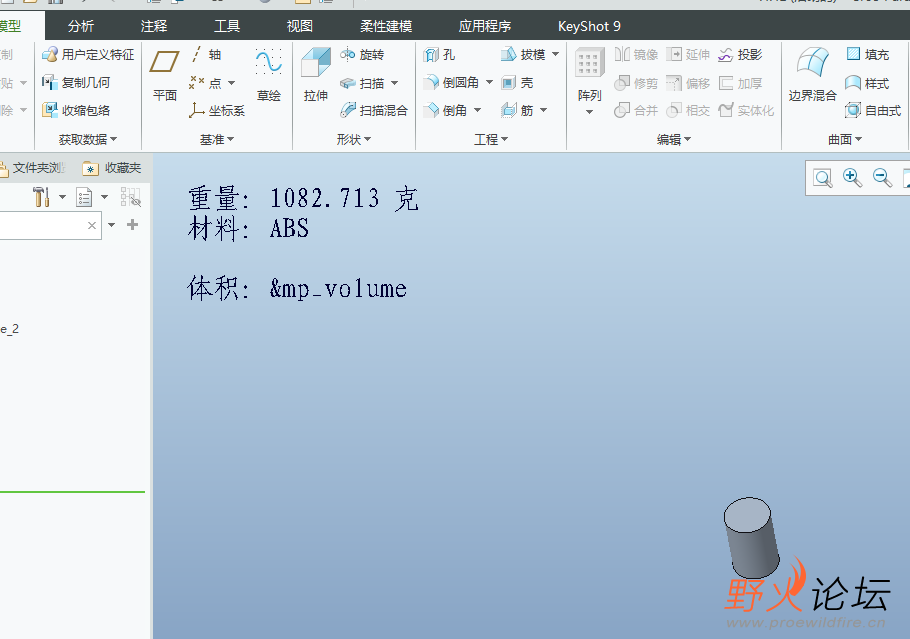Image resolution: width=910 pixels, height=639 pixels.
Task: Select the 边界混合 tool
Action: [x=812, y=75]
